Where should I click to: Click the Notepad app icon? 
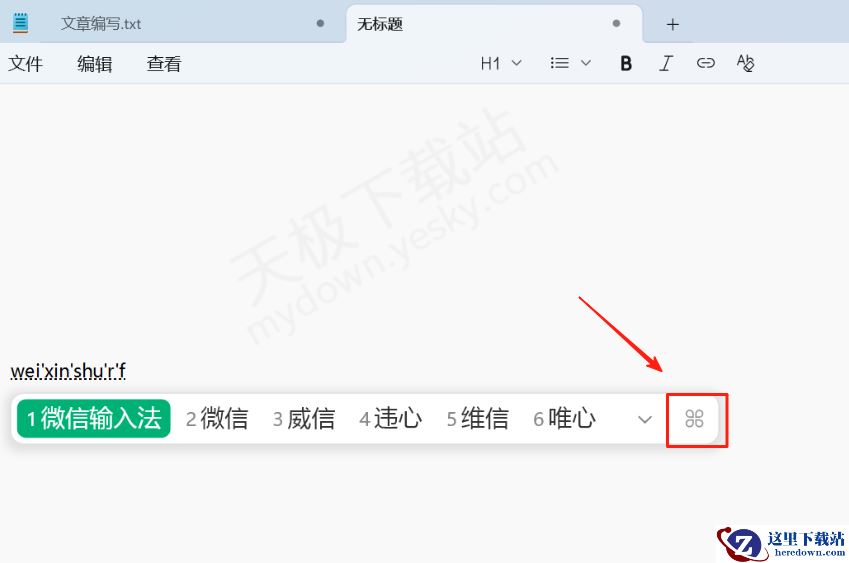(21, 23)
